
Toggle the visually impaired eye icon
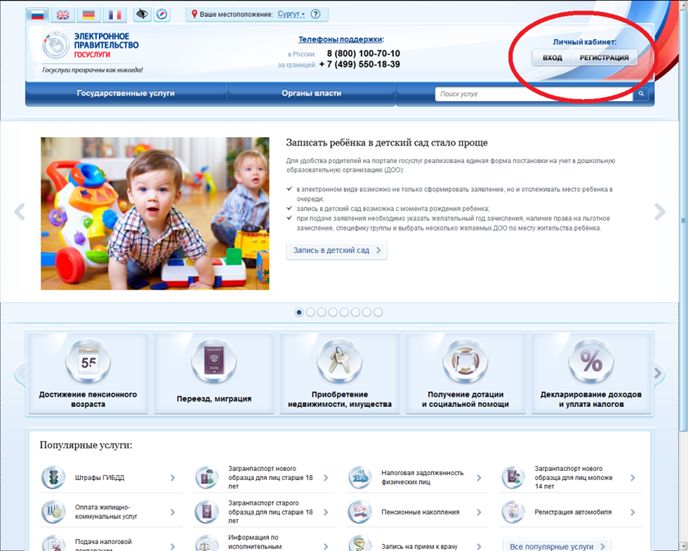click(141, 14)
